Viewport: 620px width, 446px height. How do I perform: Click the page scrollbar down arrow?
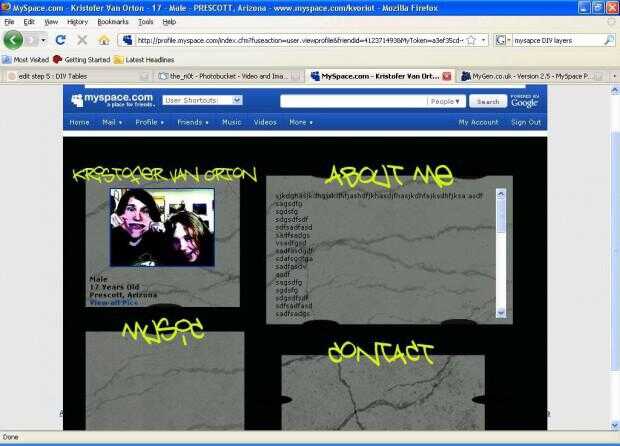[x=615, y=425]
